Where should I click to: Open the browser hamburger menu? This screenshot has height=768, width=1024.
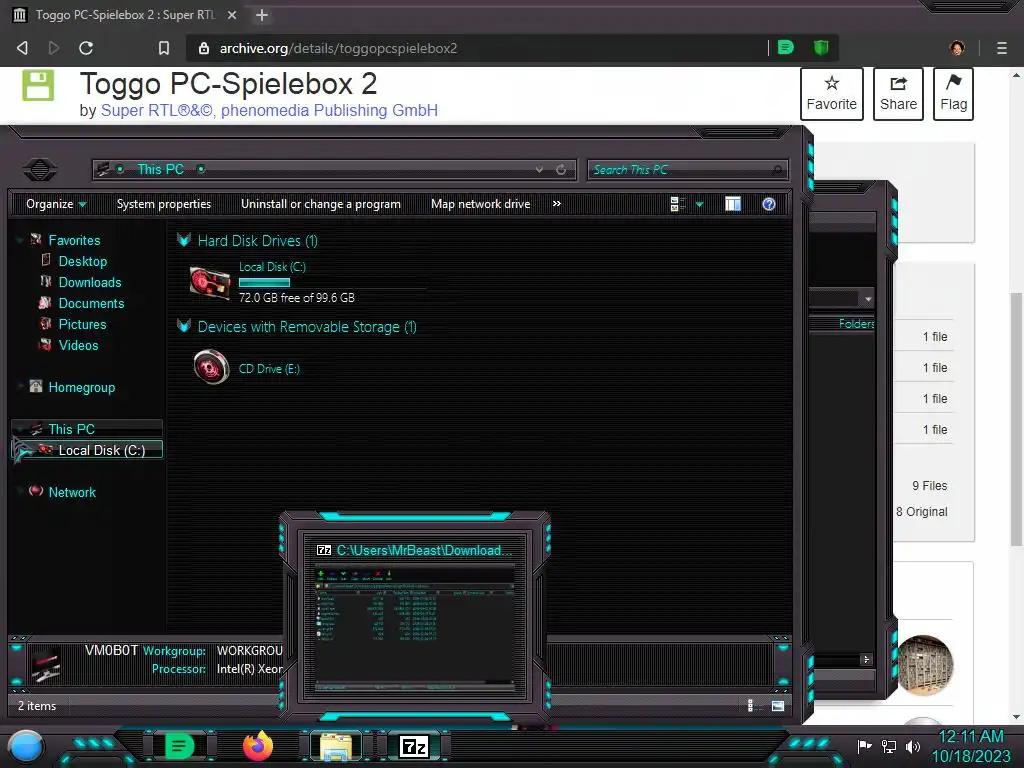click(1002, 48)
